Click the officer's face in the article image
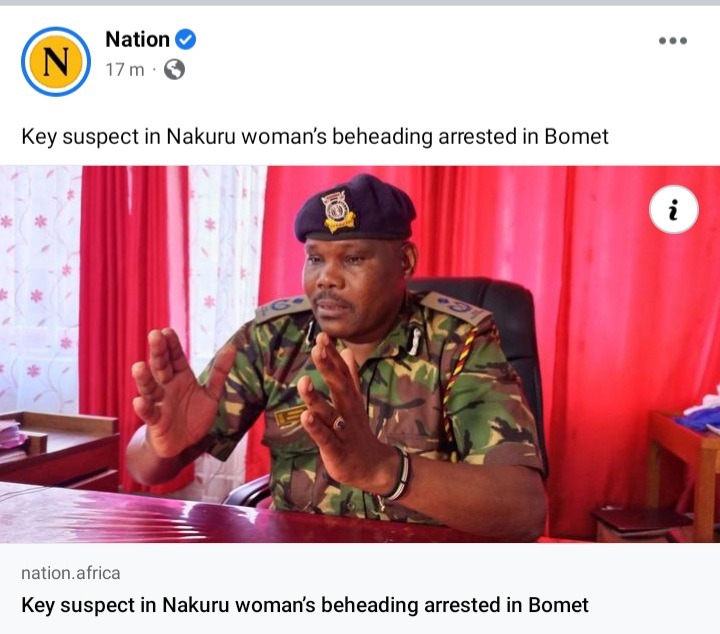Image resolution: width=720 pixels, height=634 pixels. (x=350, y=287)
